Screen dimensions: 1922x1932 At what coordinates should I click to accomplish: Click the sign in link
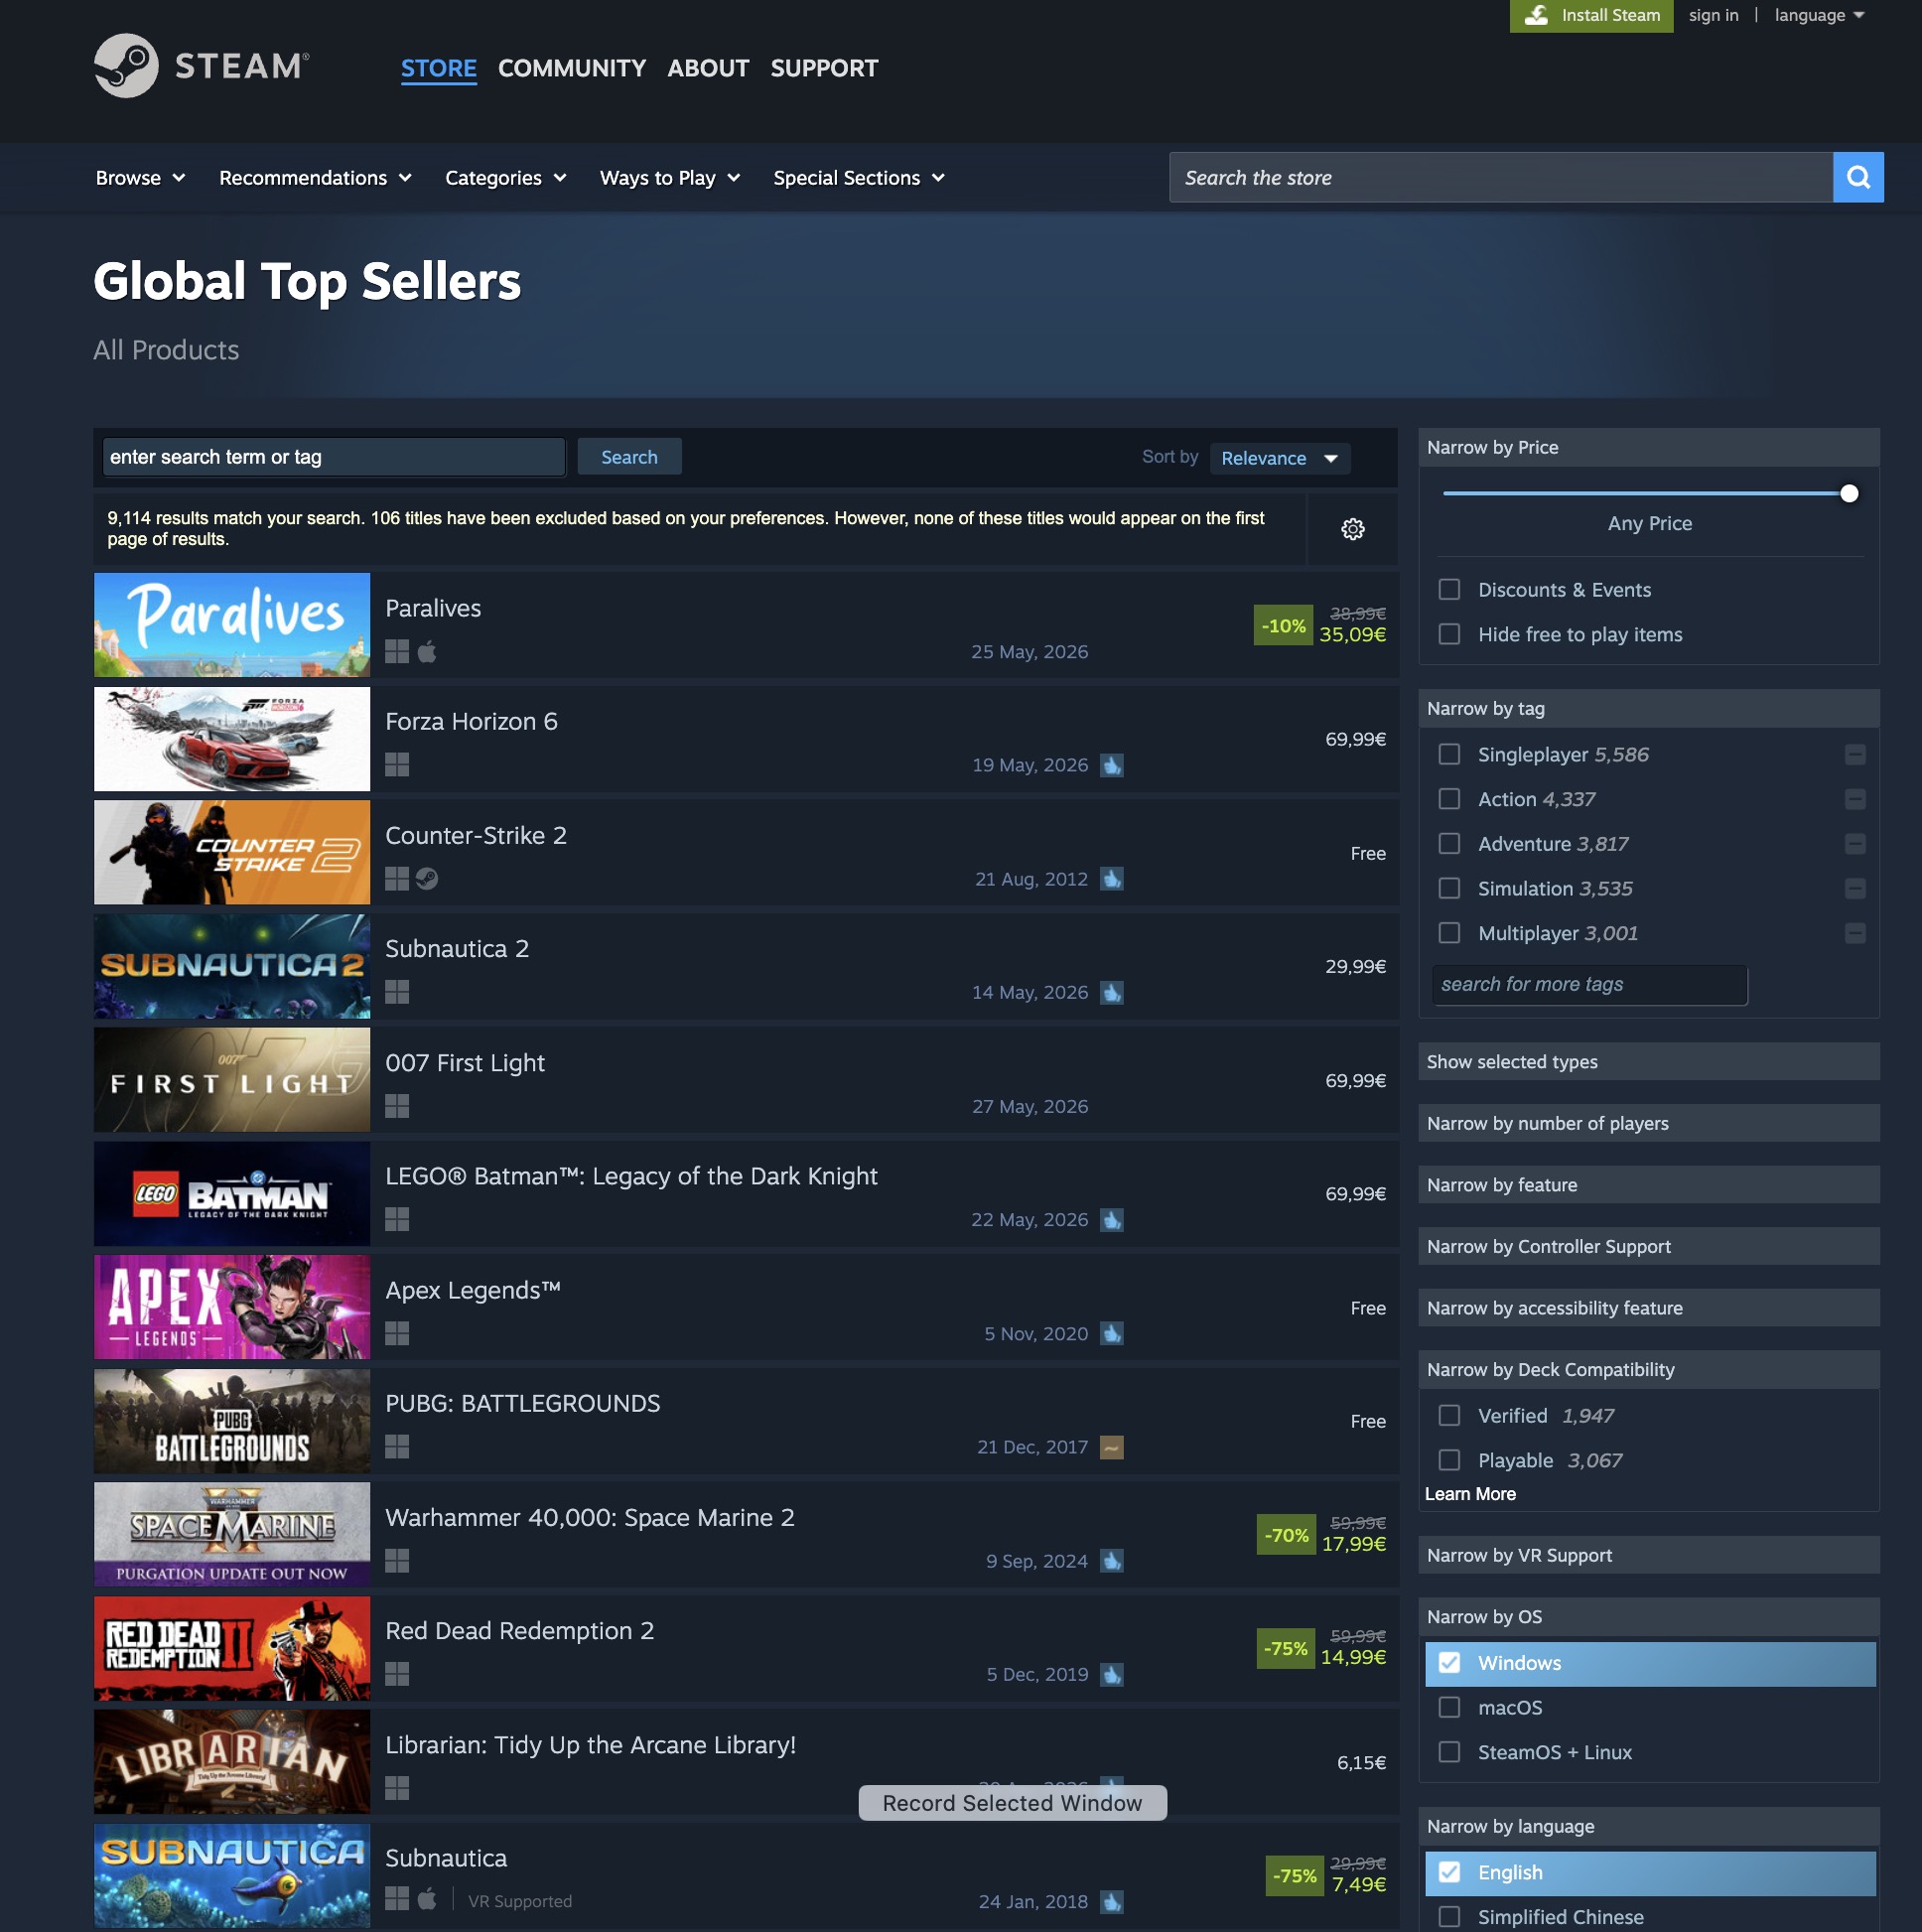pos(1713,15)
